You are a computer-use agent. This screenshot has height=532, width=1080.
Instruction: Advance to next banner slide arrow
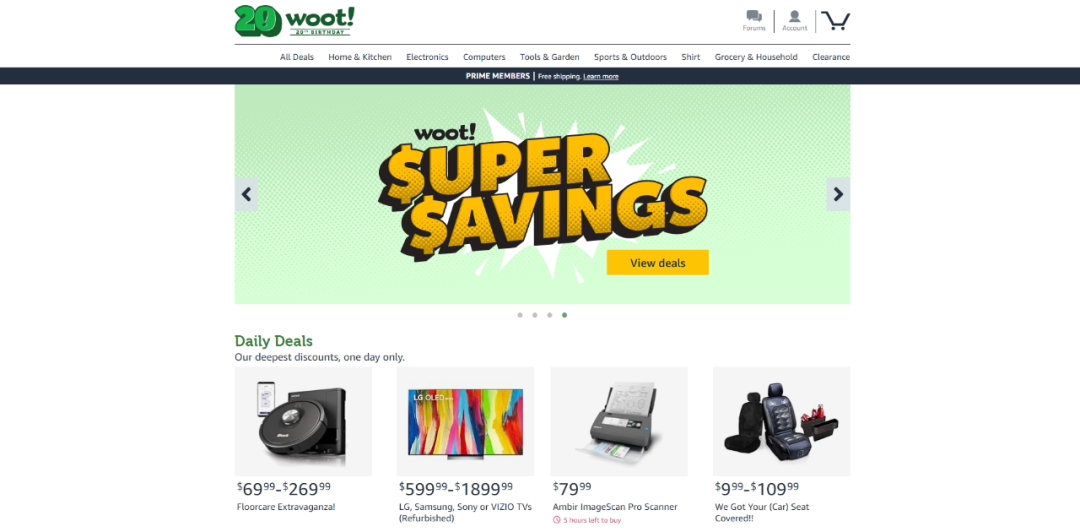838,194
